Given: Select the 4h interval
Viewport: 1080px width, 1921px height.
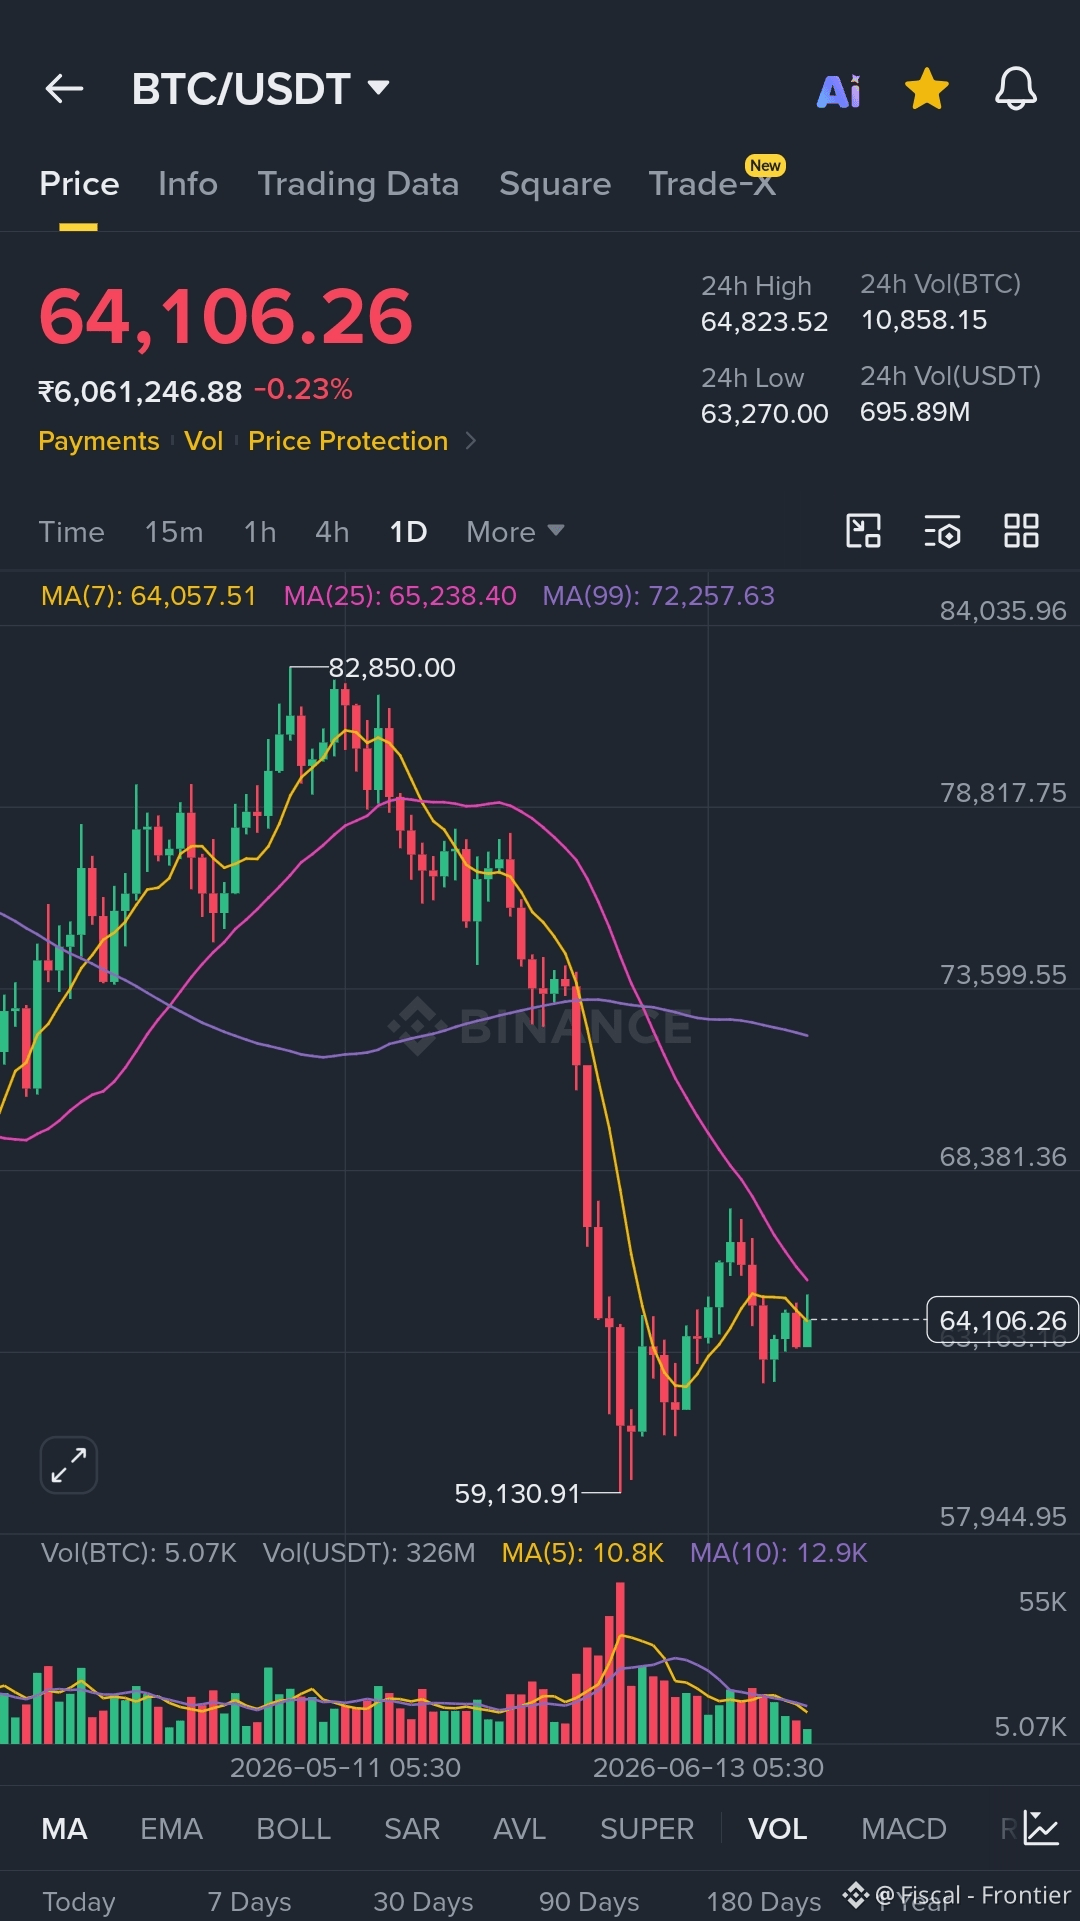Looking at the screenshot, I should tap(332, 532).
